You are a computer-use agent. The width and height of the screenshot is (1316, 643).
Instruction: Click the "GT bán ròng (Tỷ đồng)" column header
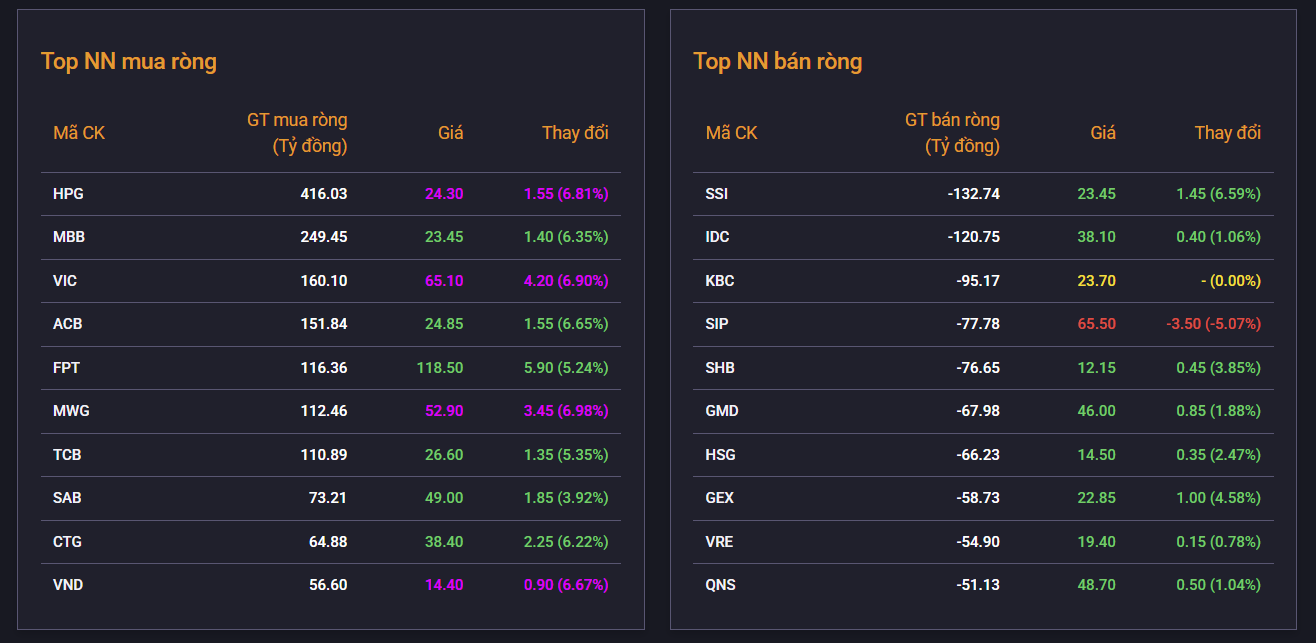click(x=952, y=133)
